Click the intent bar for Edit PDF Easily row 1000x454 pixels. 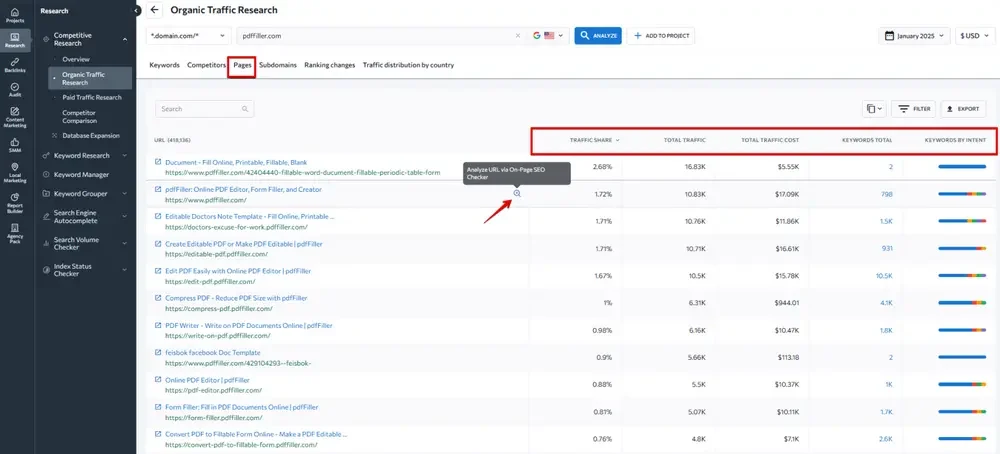(962, 275)
